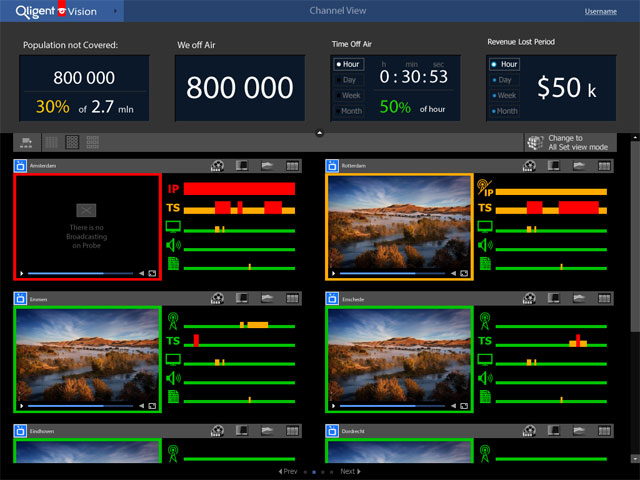Screen dimensions: 640x480
Task: Click Emmen video progress bar
Action: click(80, 406)
